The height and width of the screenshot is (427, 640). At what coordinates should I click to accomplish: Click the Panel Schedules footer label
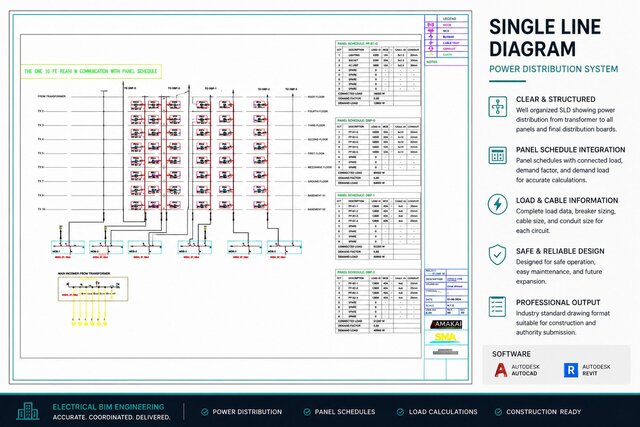pyautogui.click(x=345, y=412)
